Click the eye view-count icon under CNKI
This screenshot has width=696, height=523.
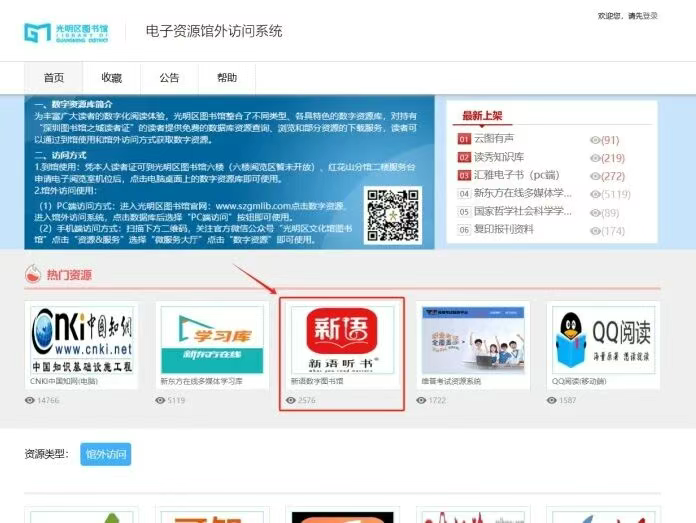(x=30, y=400)
